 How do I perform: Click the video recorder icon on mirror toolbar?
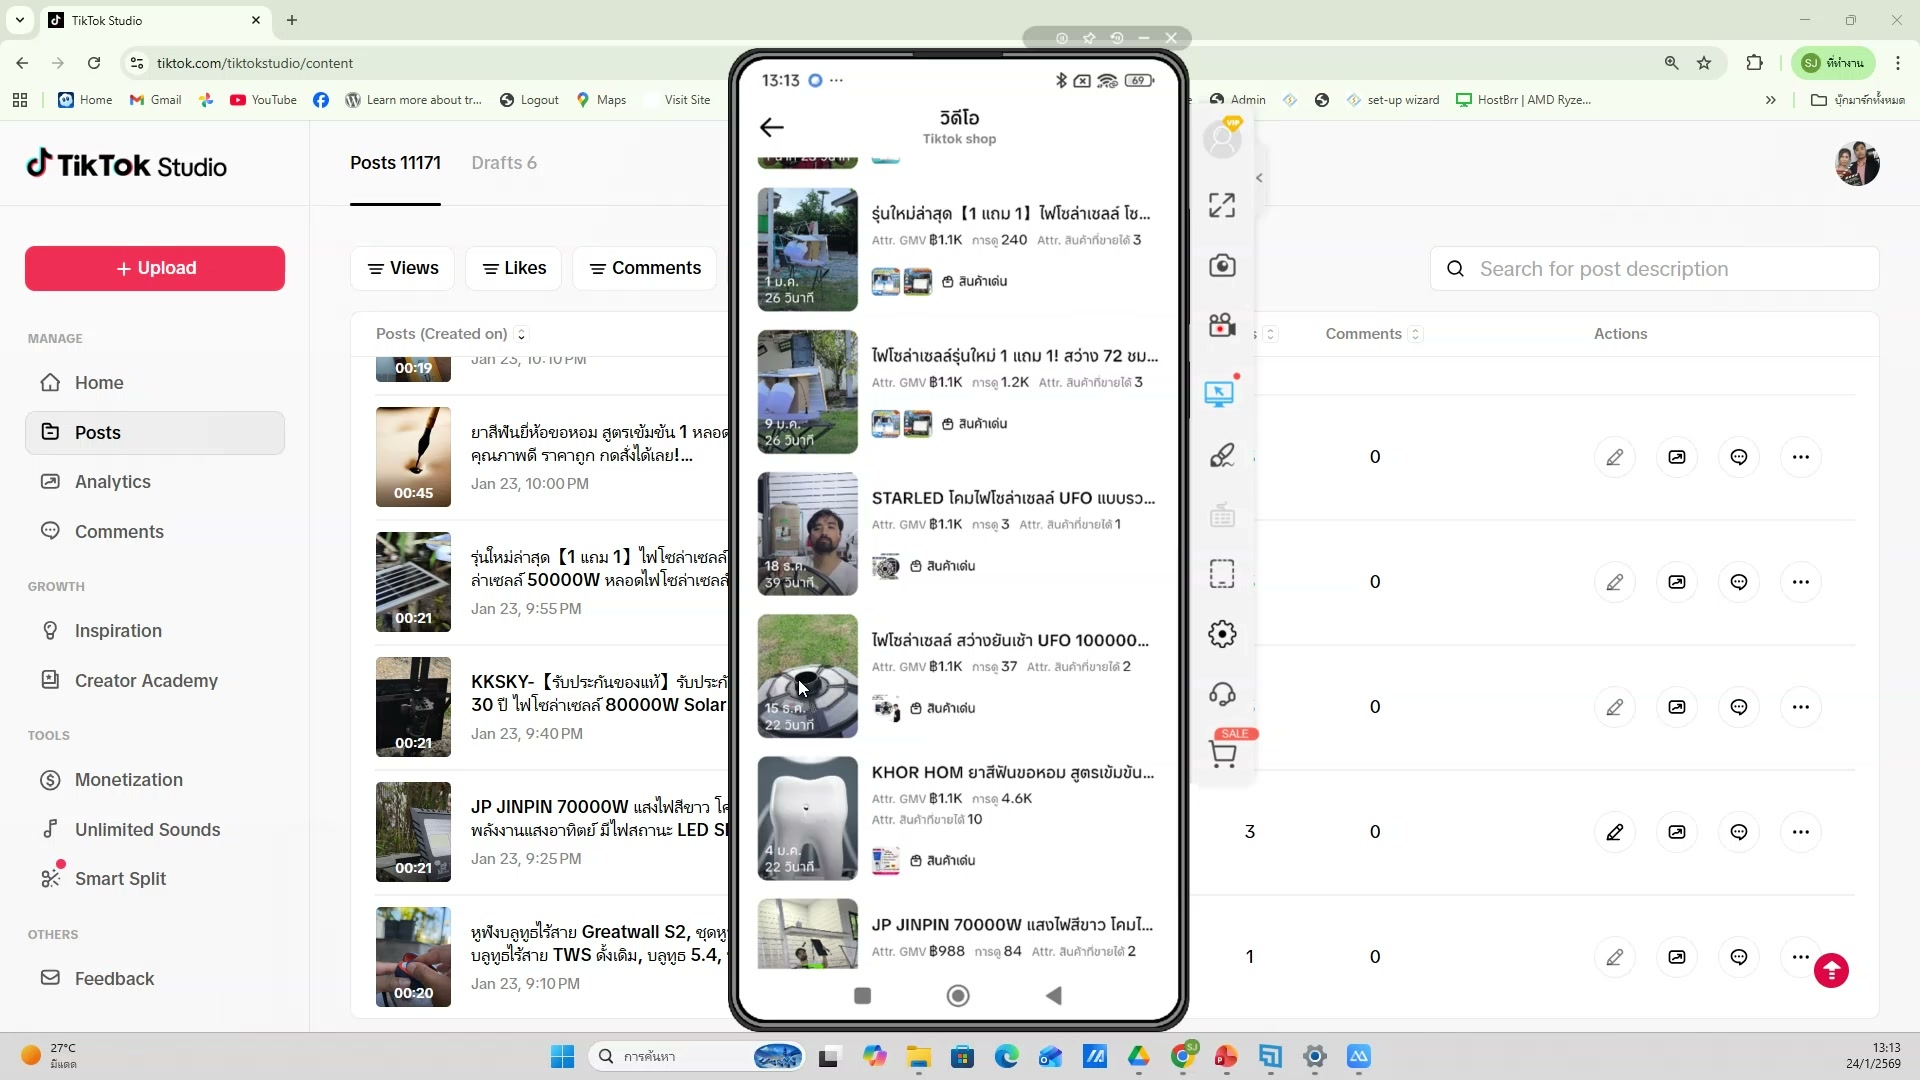pyautogui.click(x=1222, y=325)
